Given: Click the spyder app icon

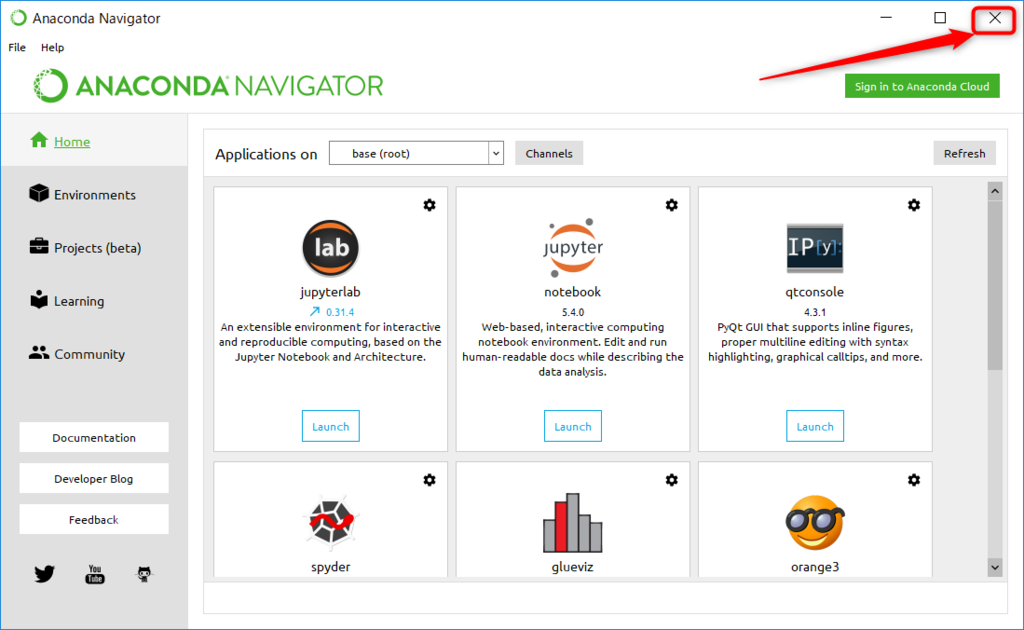Looking at the screenshot, I should [330, 521].
